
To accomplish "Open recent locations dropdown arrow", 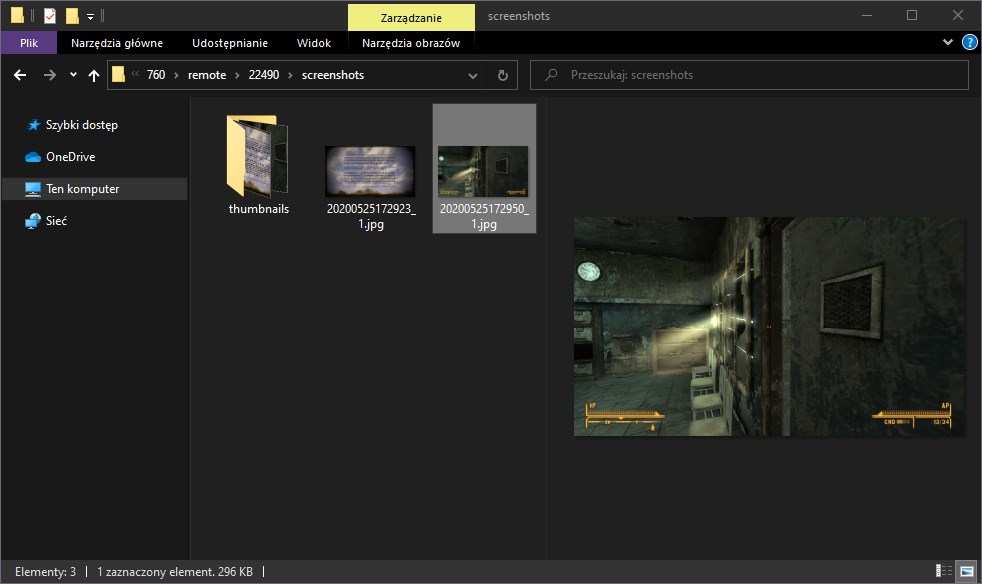I will pos(73,75).
